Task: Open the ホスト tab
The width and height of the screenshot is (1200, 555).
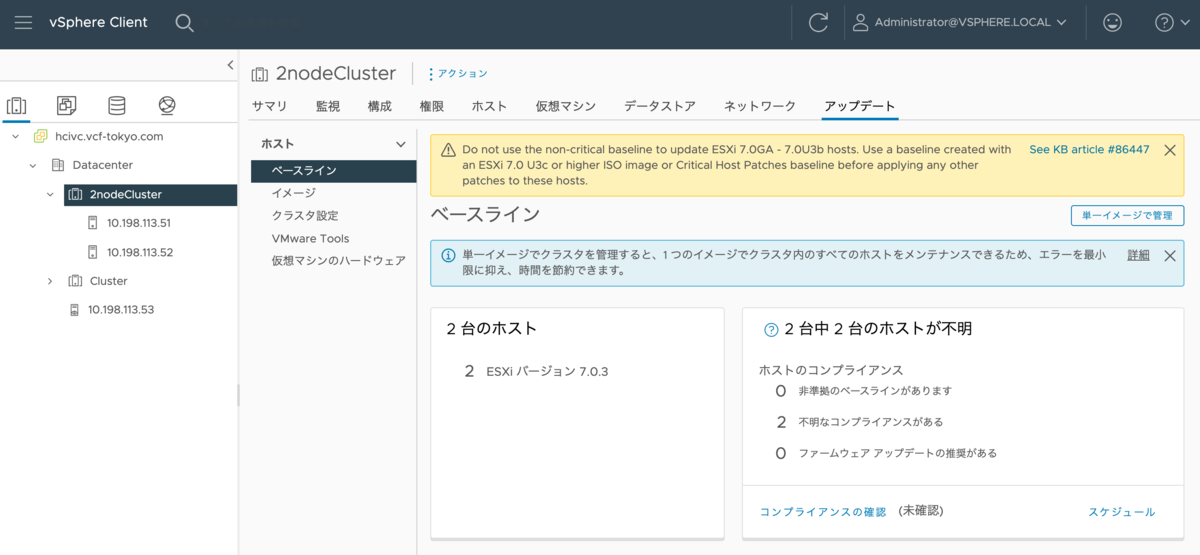Action: [x=489, y=106]
